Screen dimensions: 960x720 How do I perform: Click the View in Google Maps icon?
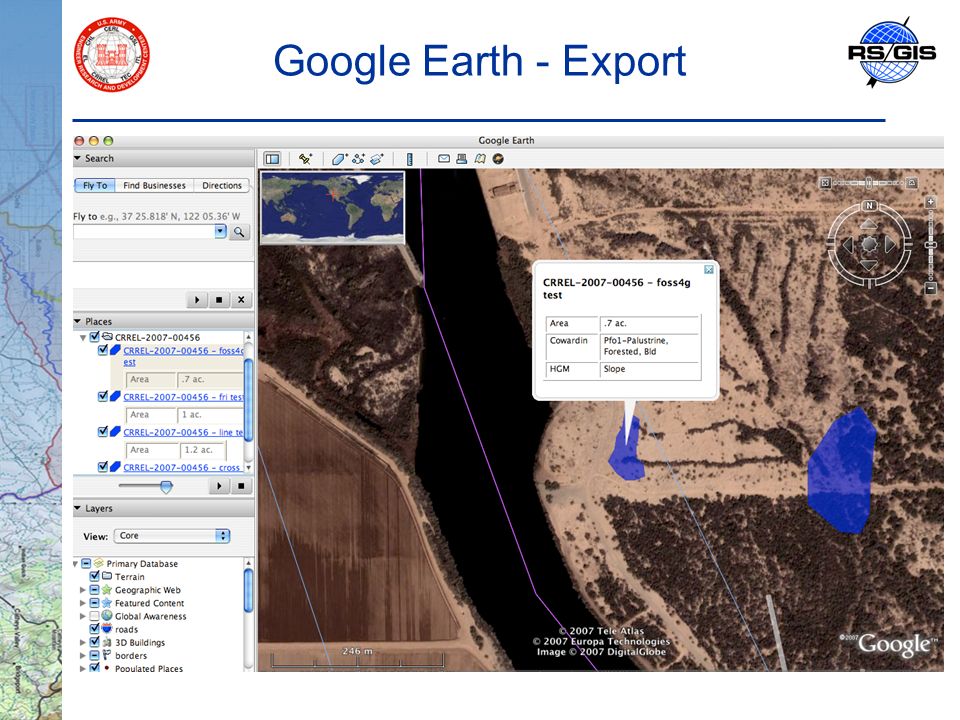481,159
